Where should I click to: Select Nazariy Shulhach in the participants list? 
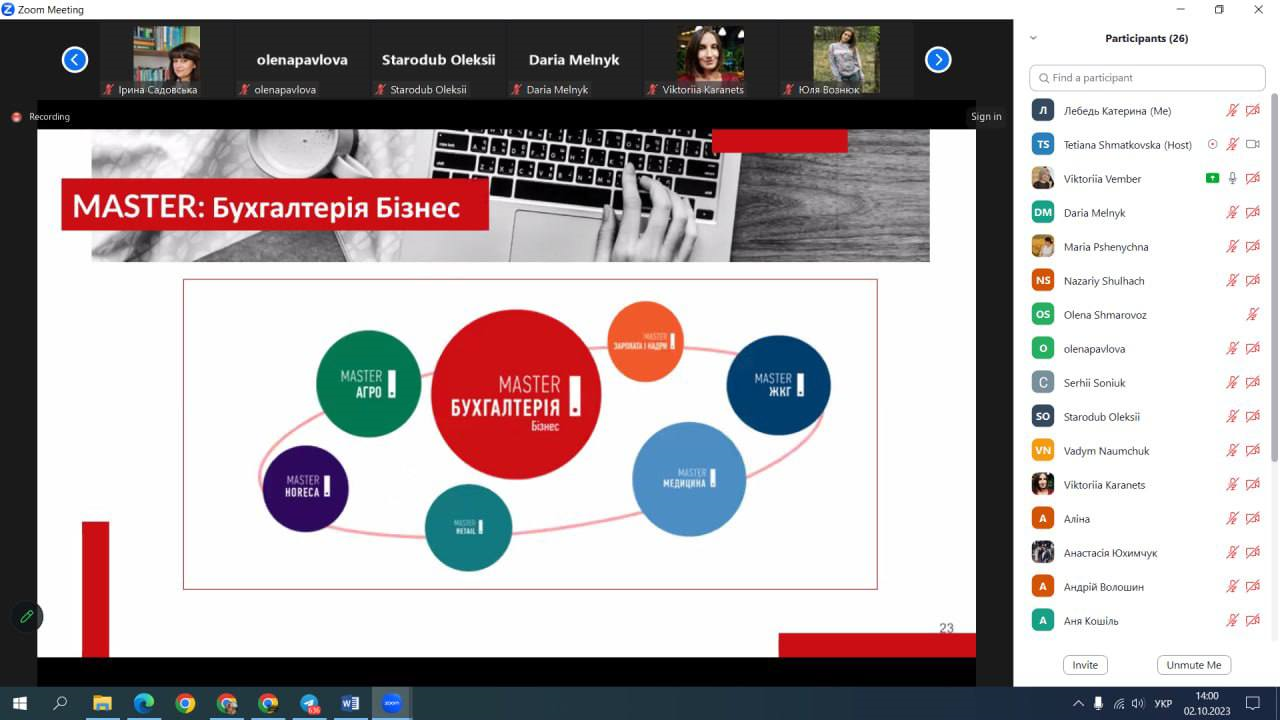1103,281
